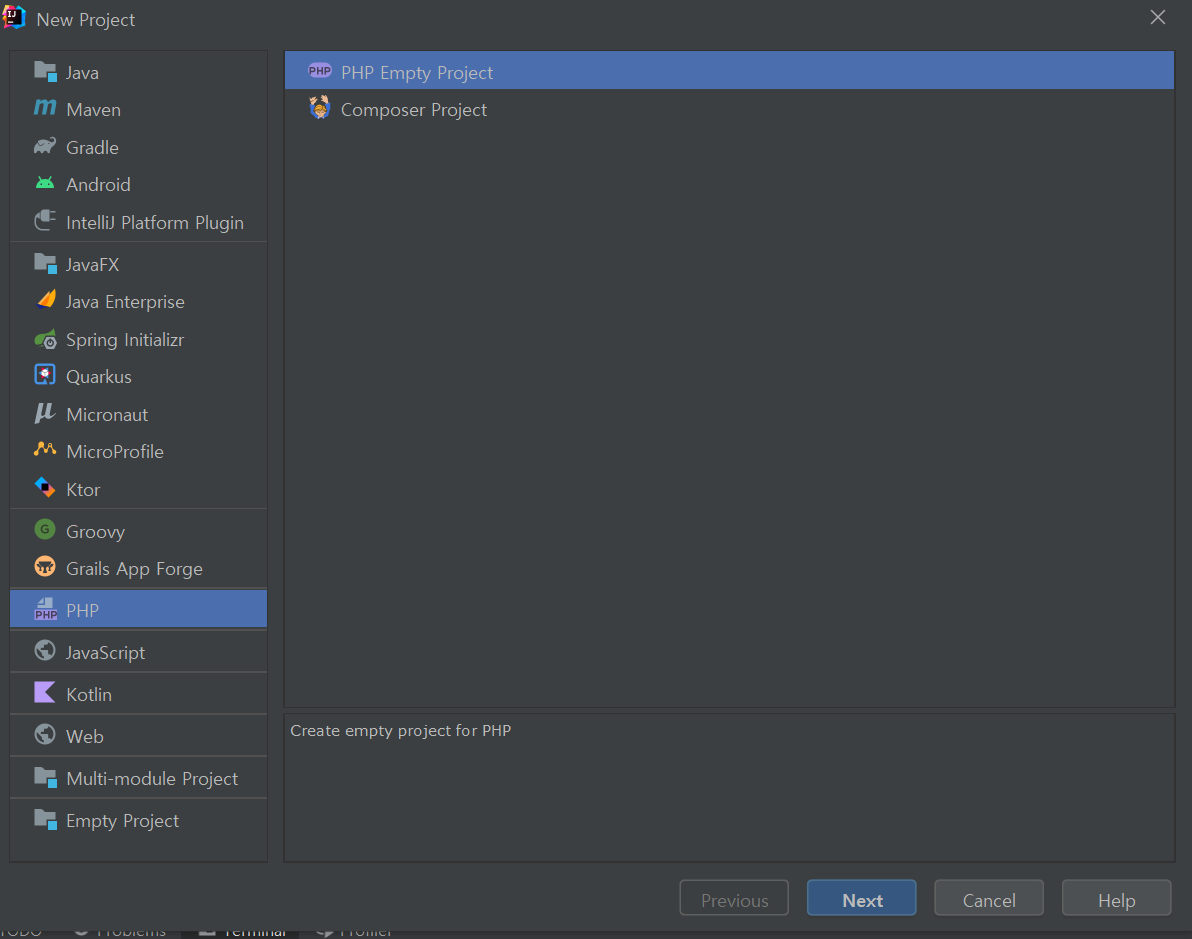
Task: Click the Multi-module Project folder icon
Action: 46,778
